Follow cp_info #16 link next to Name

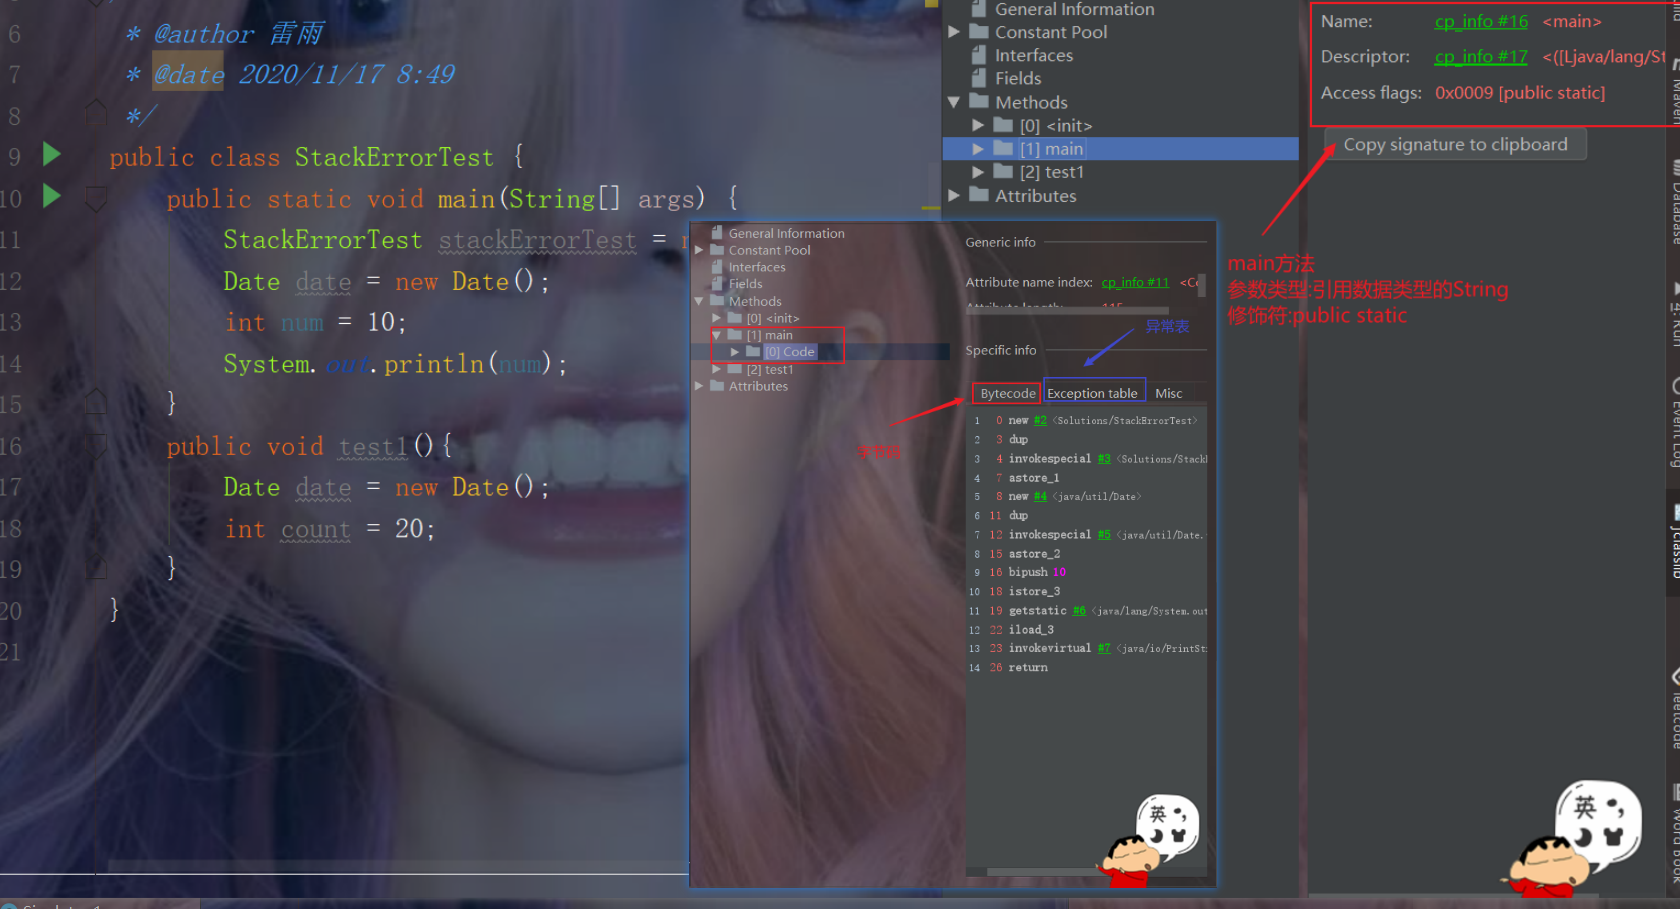[x=1481, y=21]
